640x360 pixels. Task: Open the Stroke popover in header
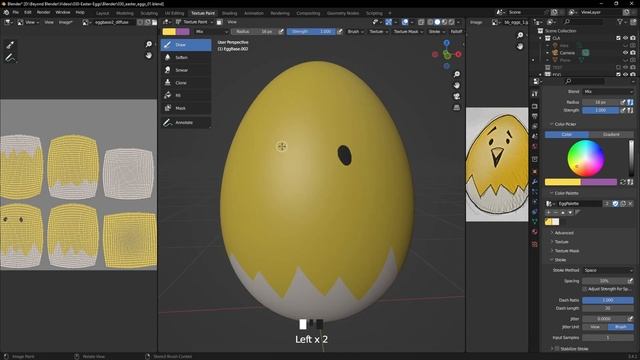click(436, 31)
